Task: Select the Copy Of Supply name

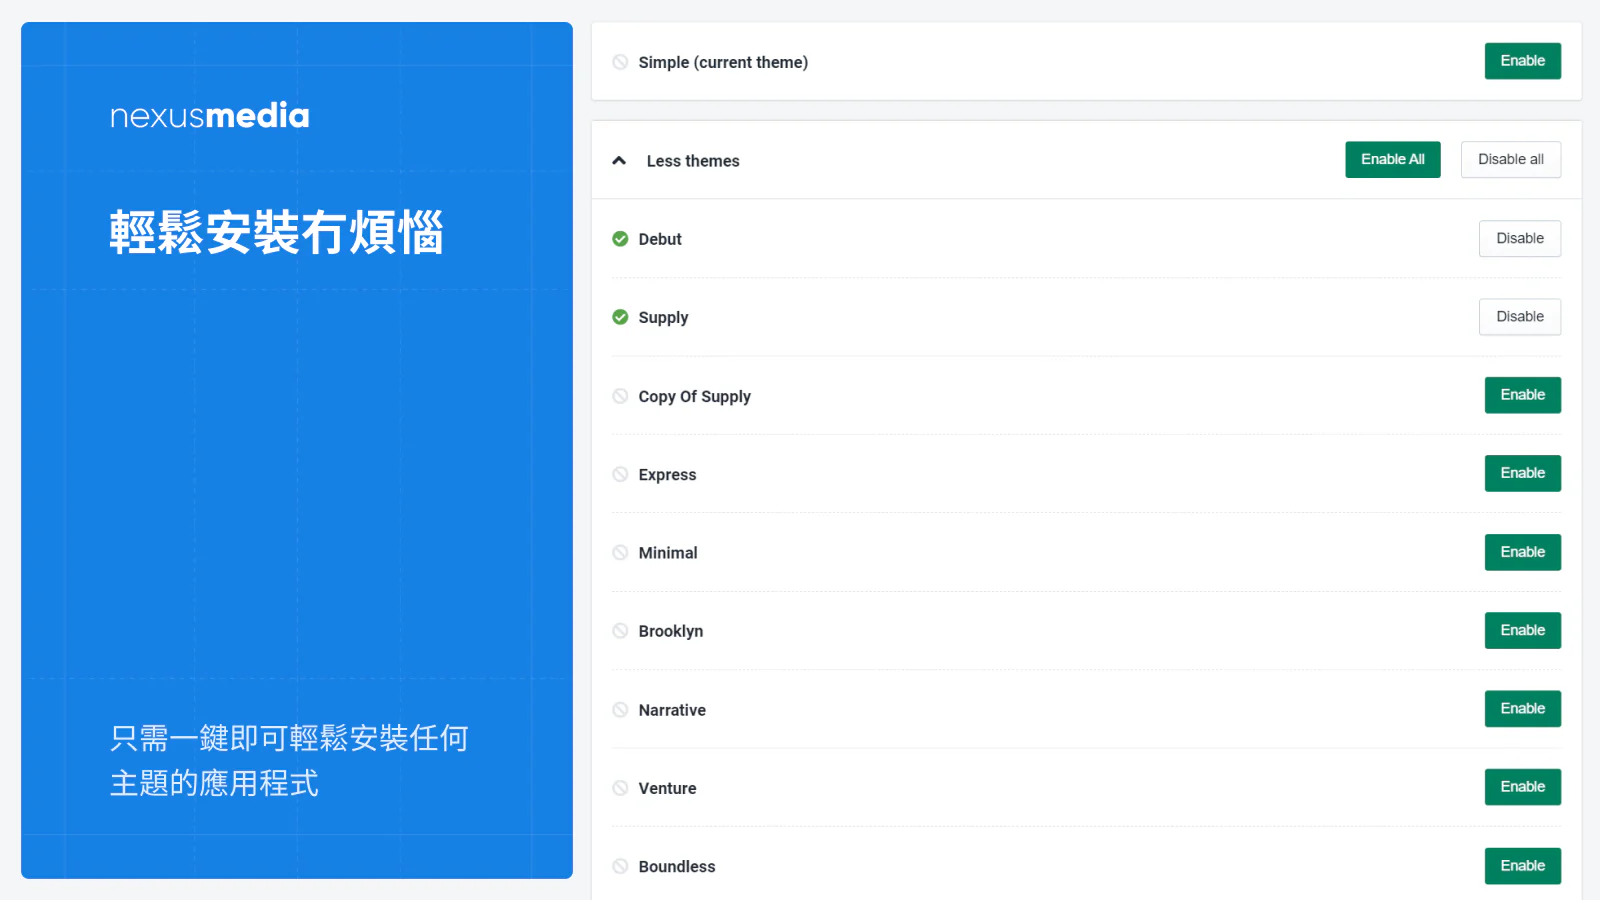Action: coord(694,397)
